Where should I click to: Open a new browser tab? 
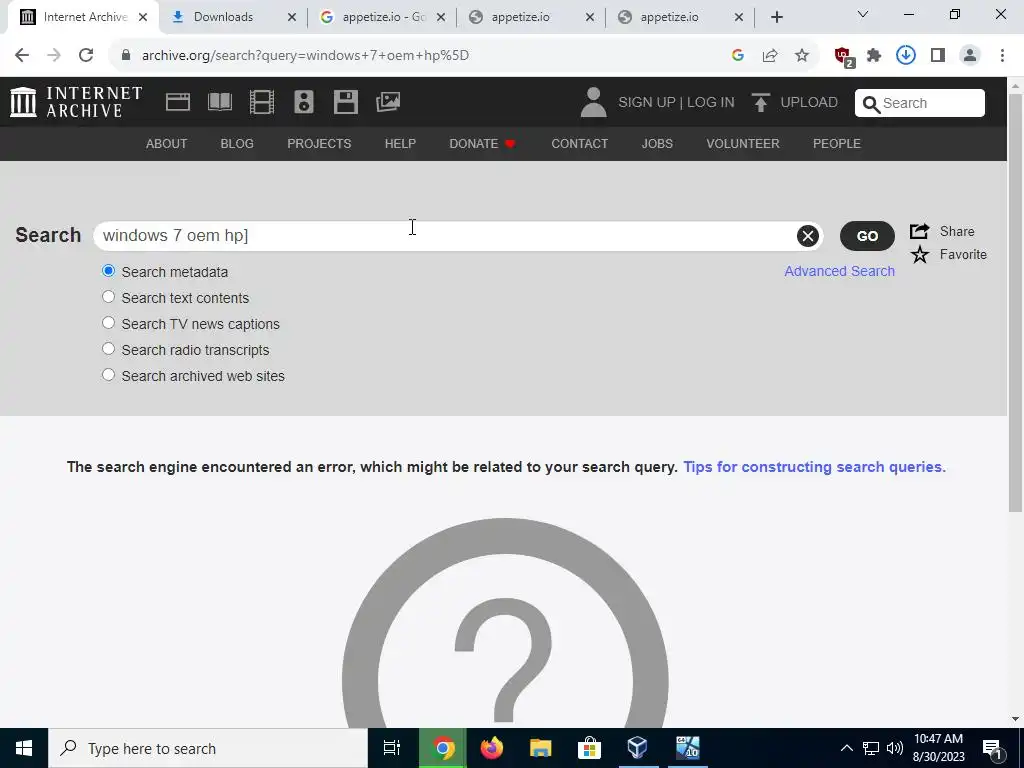click(776, 17)
